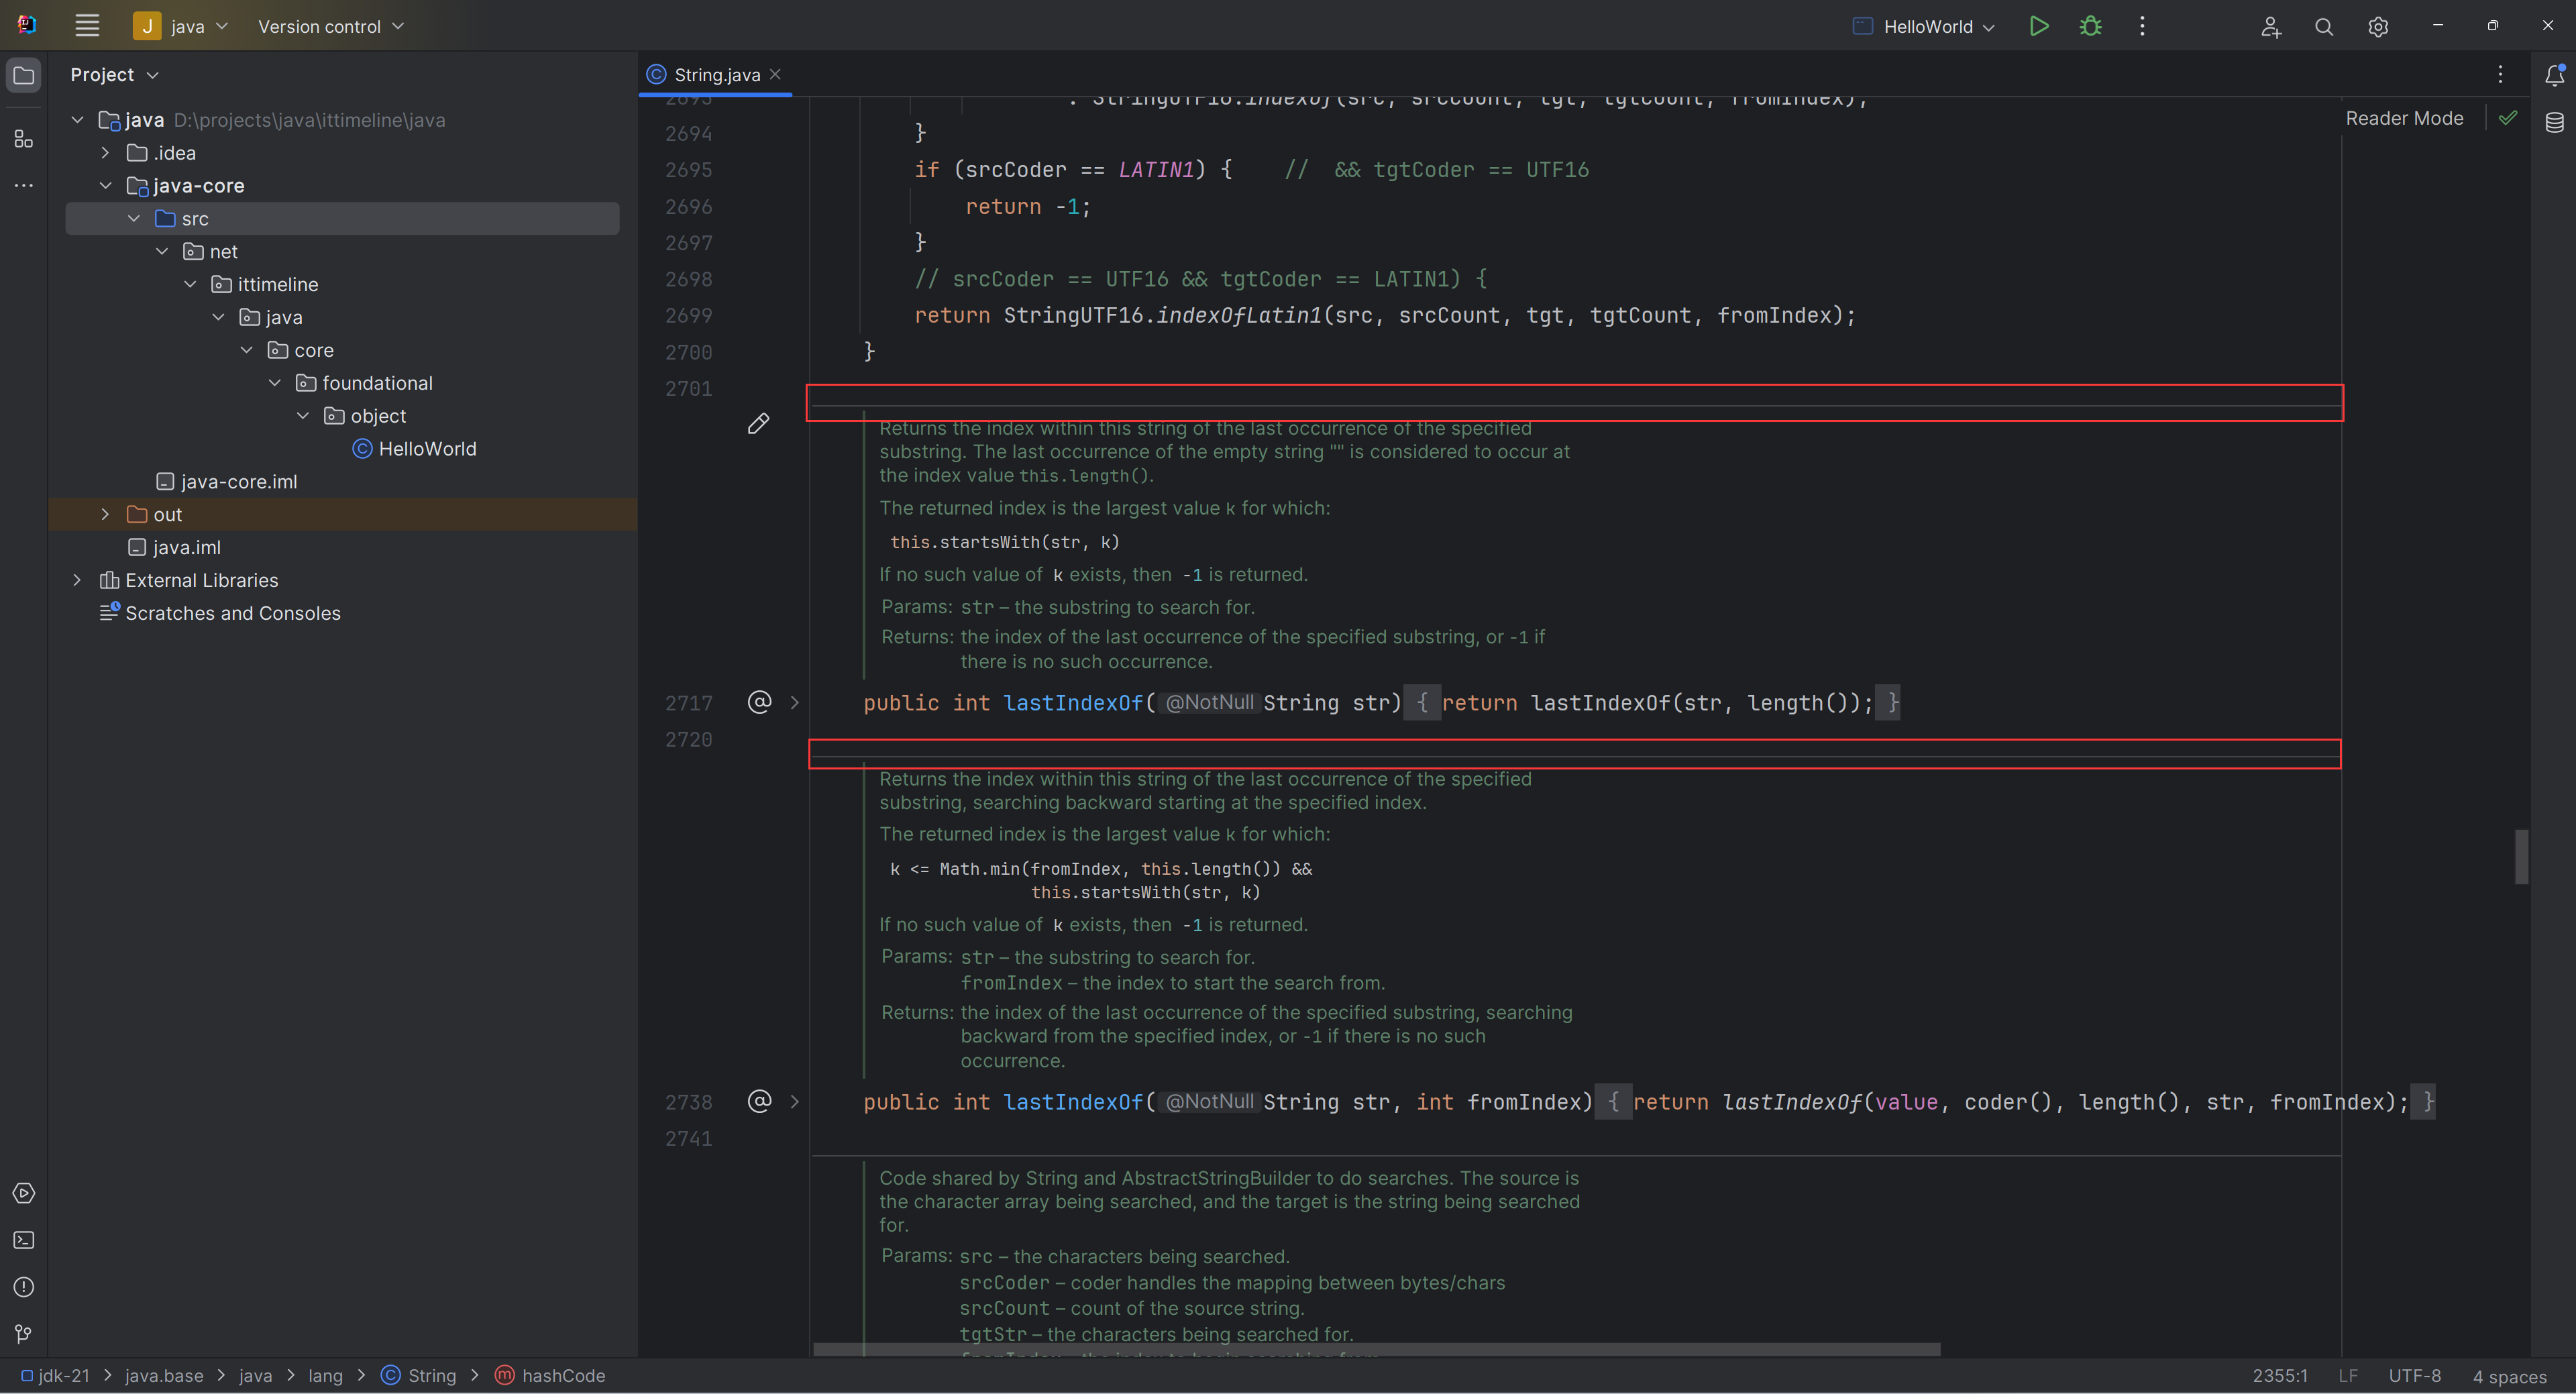Open the java project dropdown

pos(182,26)
